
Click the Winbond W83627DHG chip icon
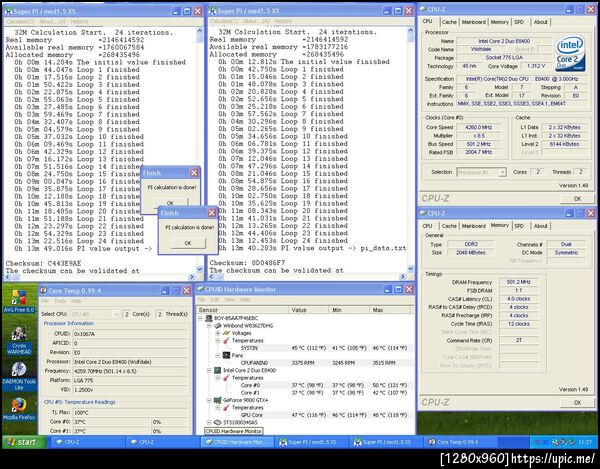coord(217,326)
